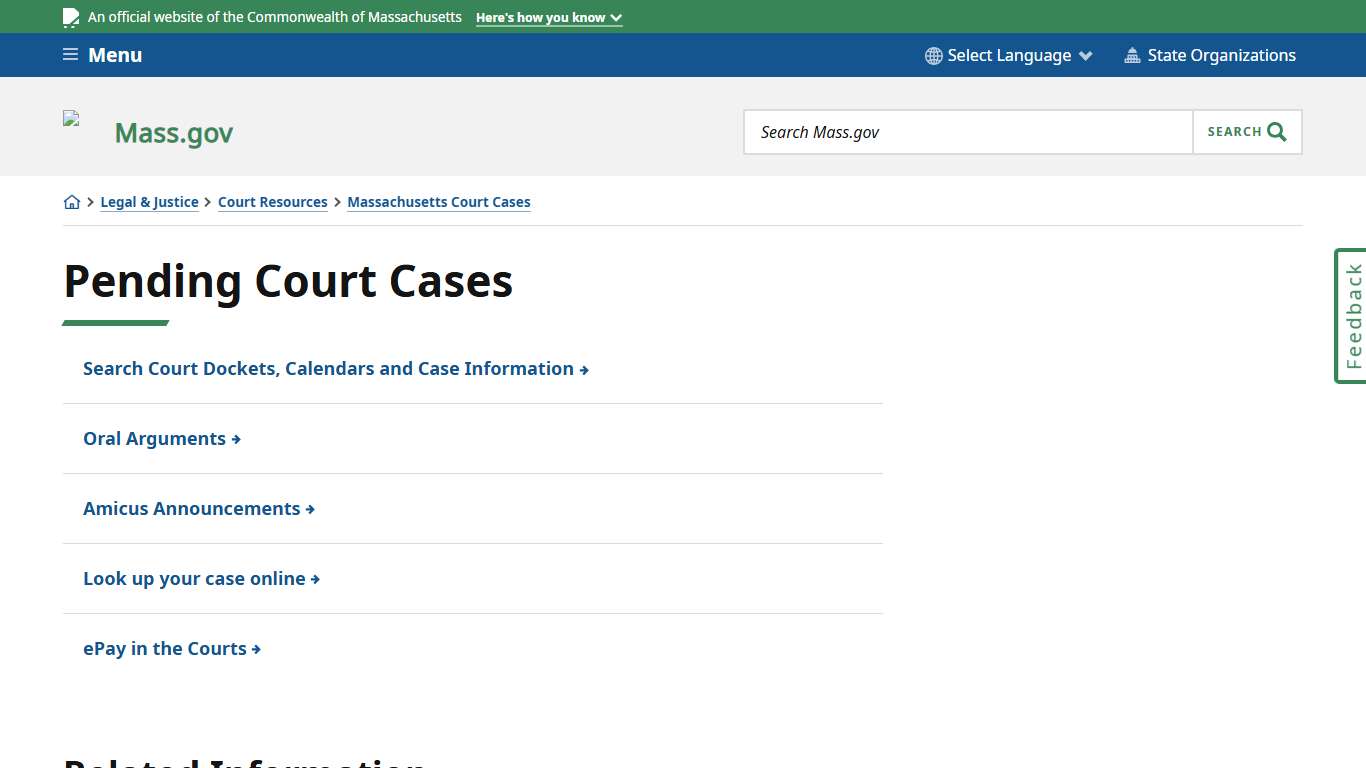Select the Amicus Announcements link
Viewport: 1366px width, 768px height.
pos(191,508)
